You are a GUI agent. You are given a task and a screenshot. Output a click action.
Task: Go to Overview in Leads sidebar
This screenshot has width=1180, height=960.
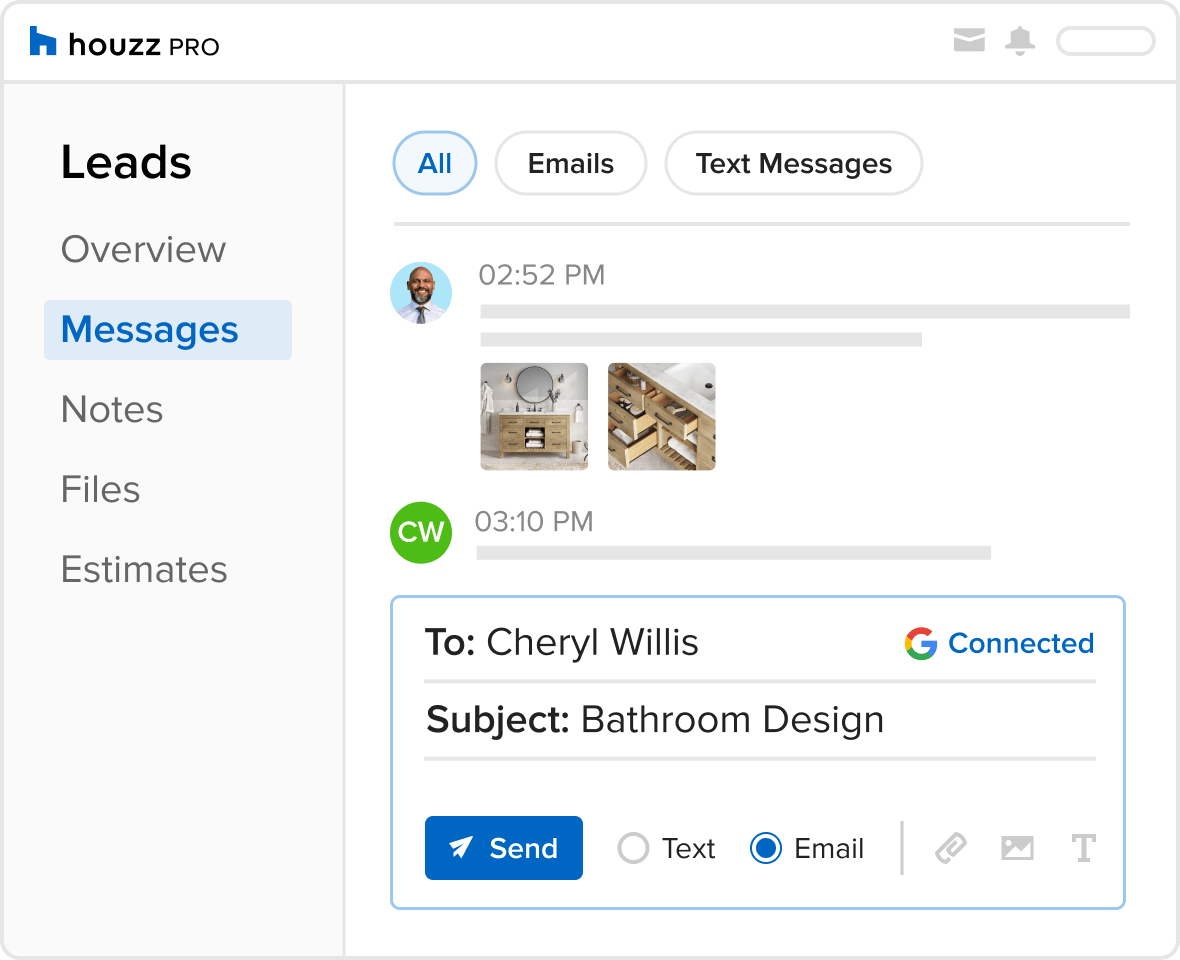click(x=143, y=249)
